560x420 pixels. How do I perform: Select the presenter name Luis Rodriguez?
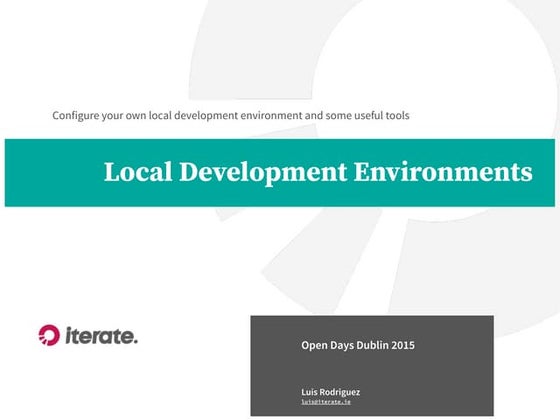click(x=330, y=392)
